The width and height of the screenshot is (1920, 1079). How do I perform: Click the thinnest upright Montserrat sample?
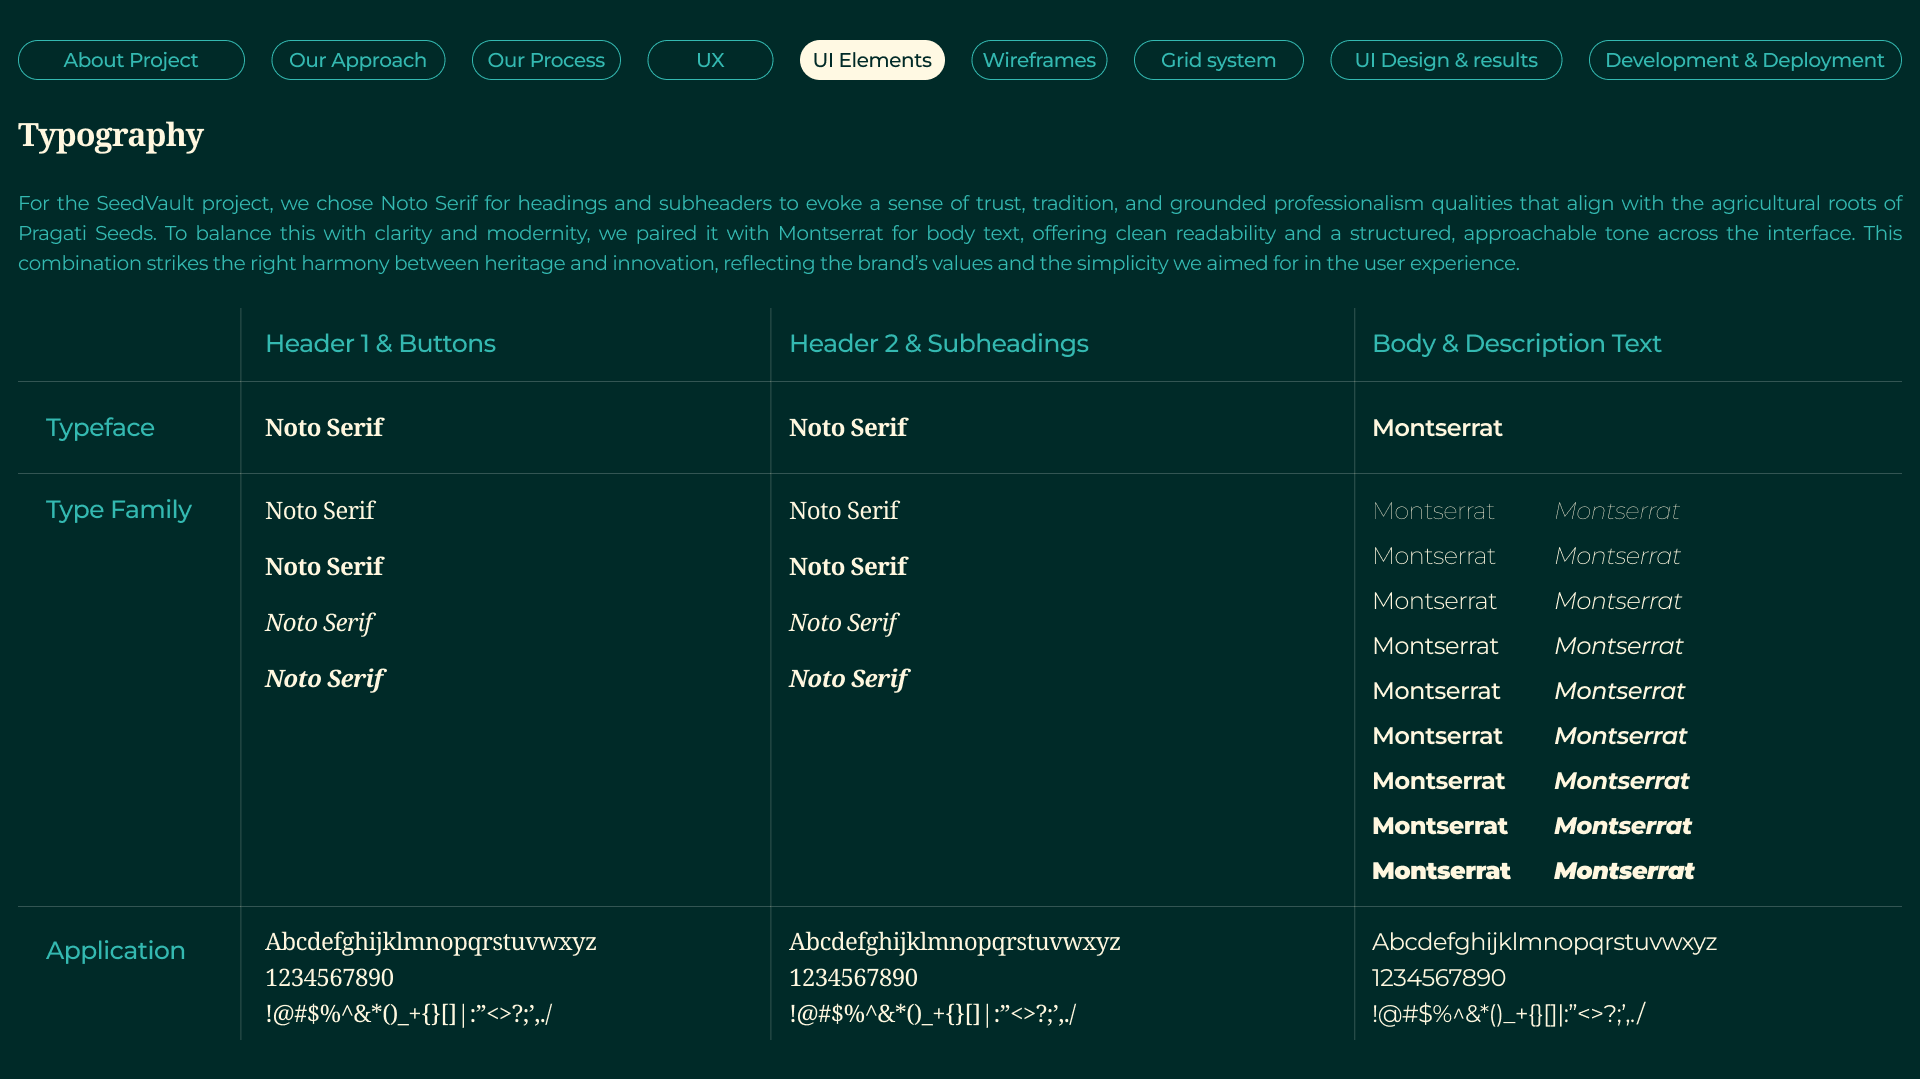[1433, 511]
